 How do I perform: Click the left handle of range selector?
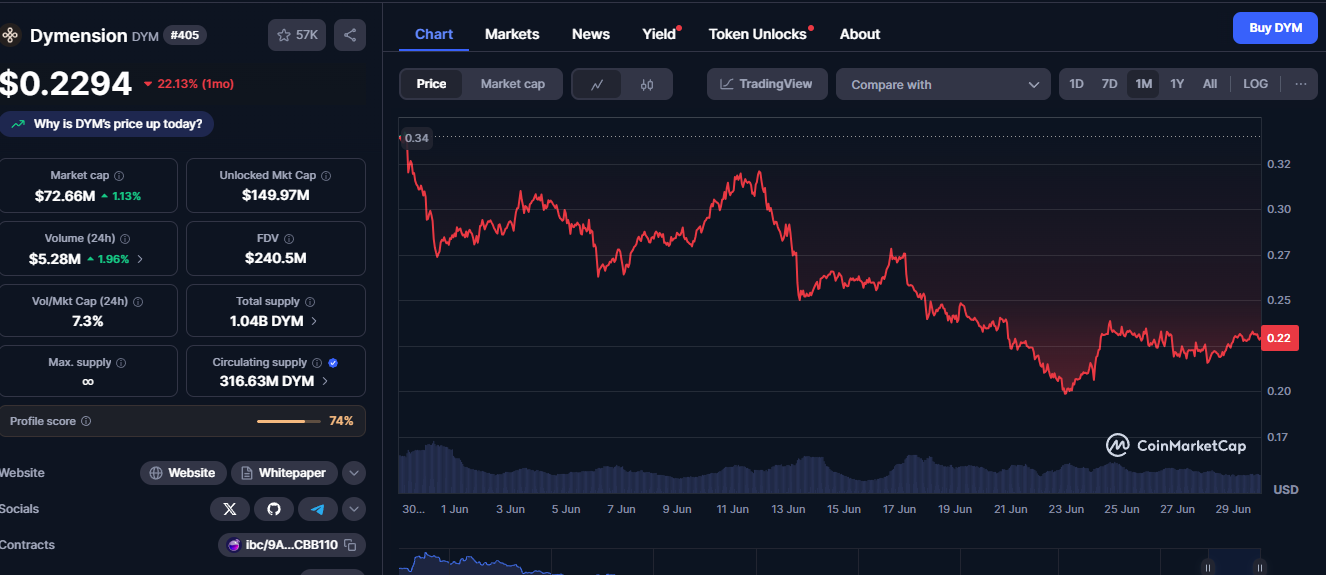tap(1208, 567)
